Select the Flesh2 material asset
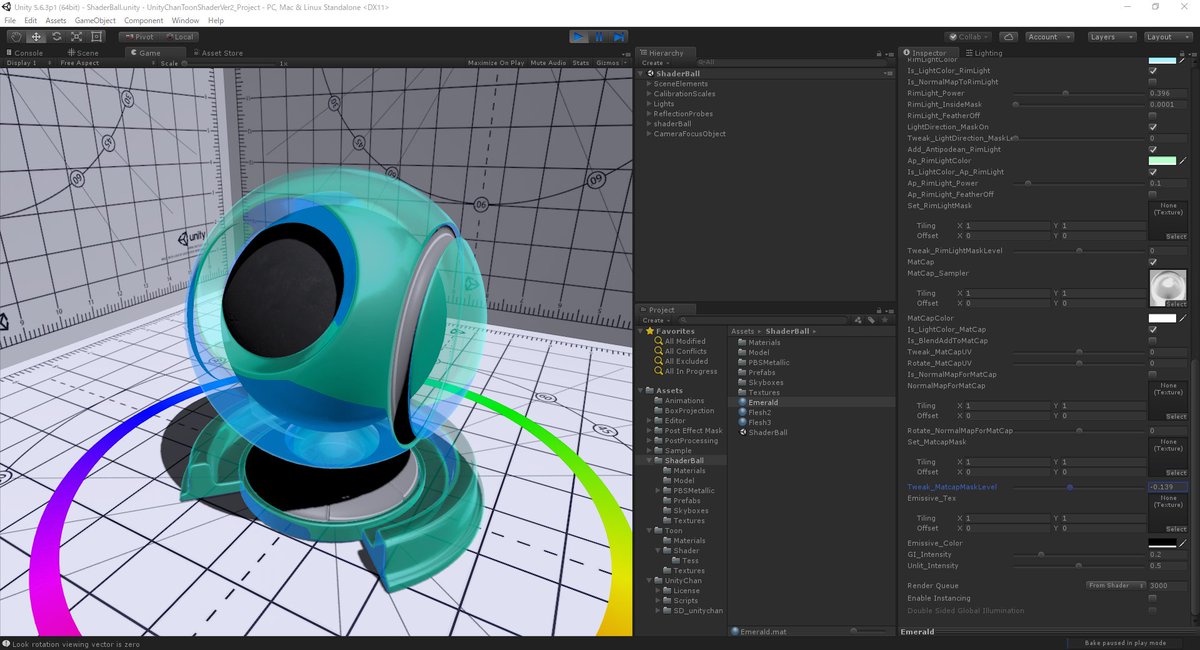This screenshot has width=1200, height=650. click(759, 412)
